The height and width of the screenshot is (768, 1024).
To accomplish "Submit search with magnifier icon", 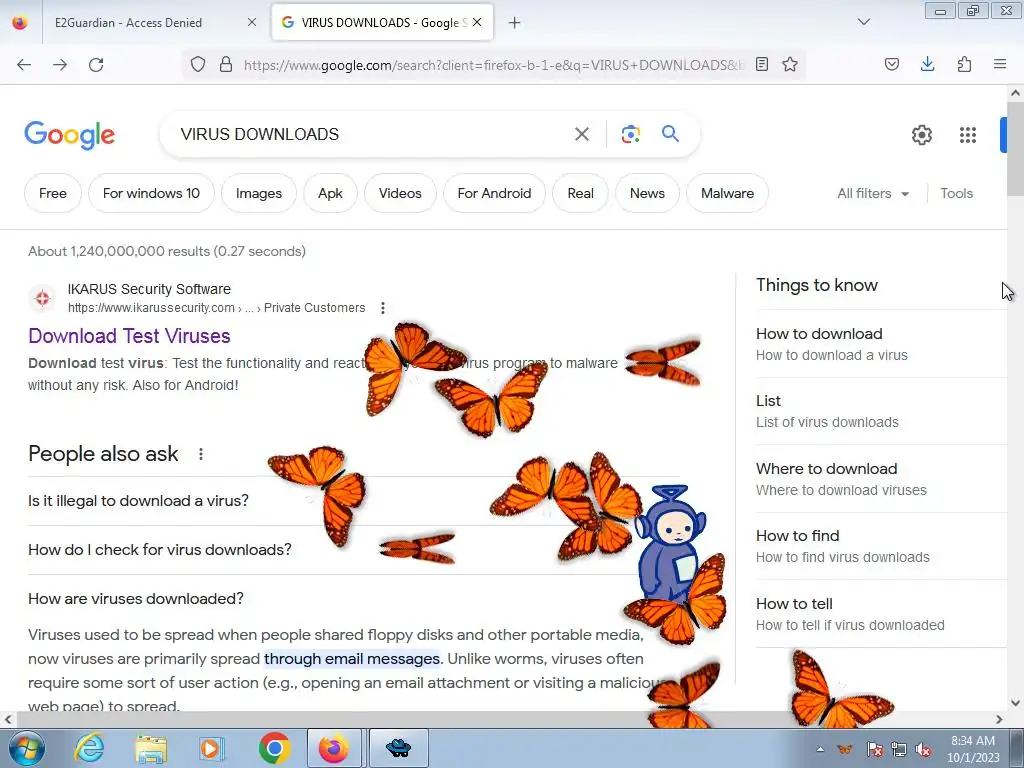I will (670, 134).
